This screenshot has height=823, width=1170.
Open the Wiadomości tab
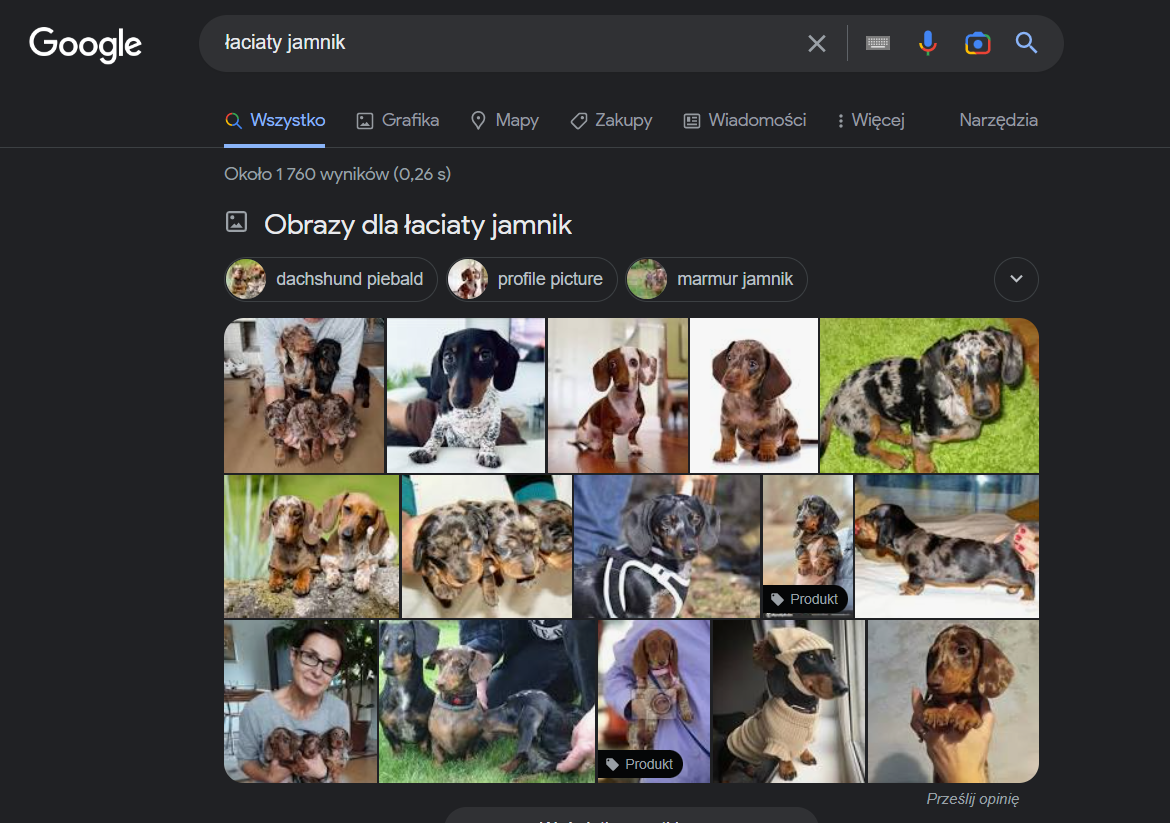click(x=745, y=120)
